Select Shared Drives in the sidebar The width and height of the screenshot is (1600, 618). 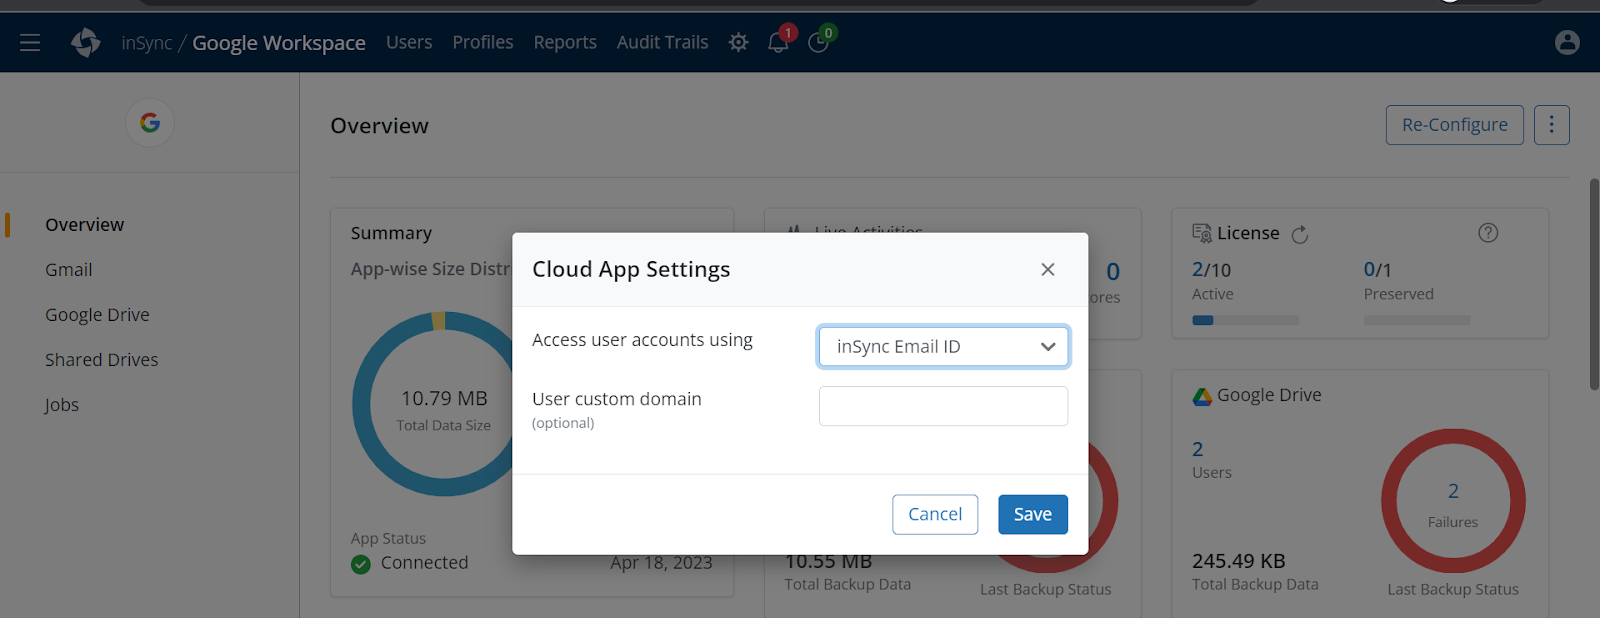[101, 360]
